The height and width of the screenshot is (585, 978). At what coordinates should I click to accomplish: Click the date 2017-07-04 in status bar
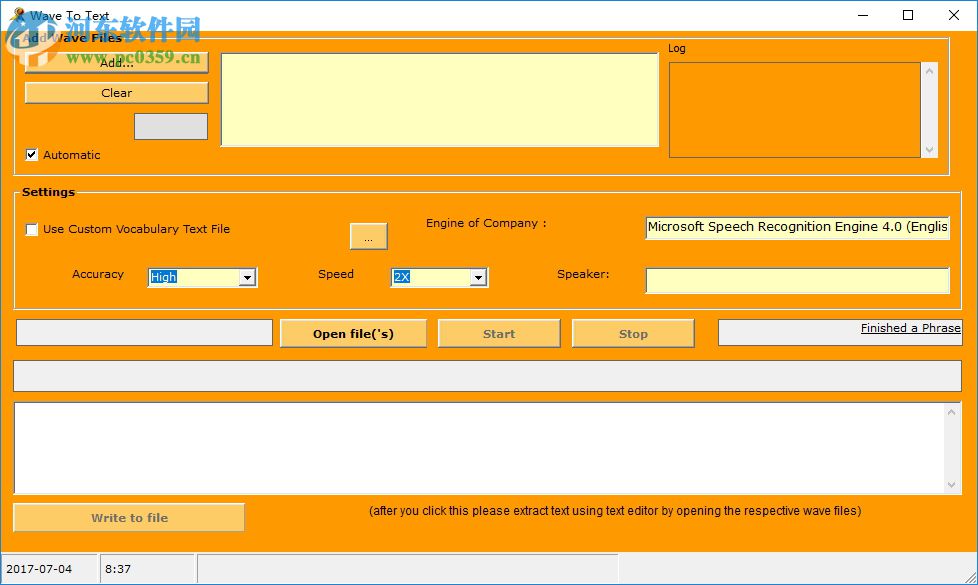click(39, 569)
